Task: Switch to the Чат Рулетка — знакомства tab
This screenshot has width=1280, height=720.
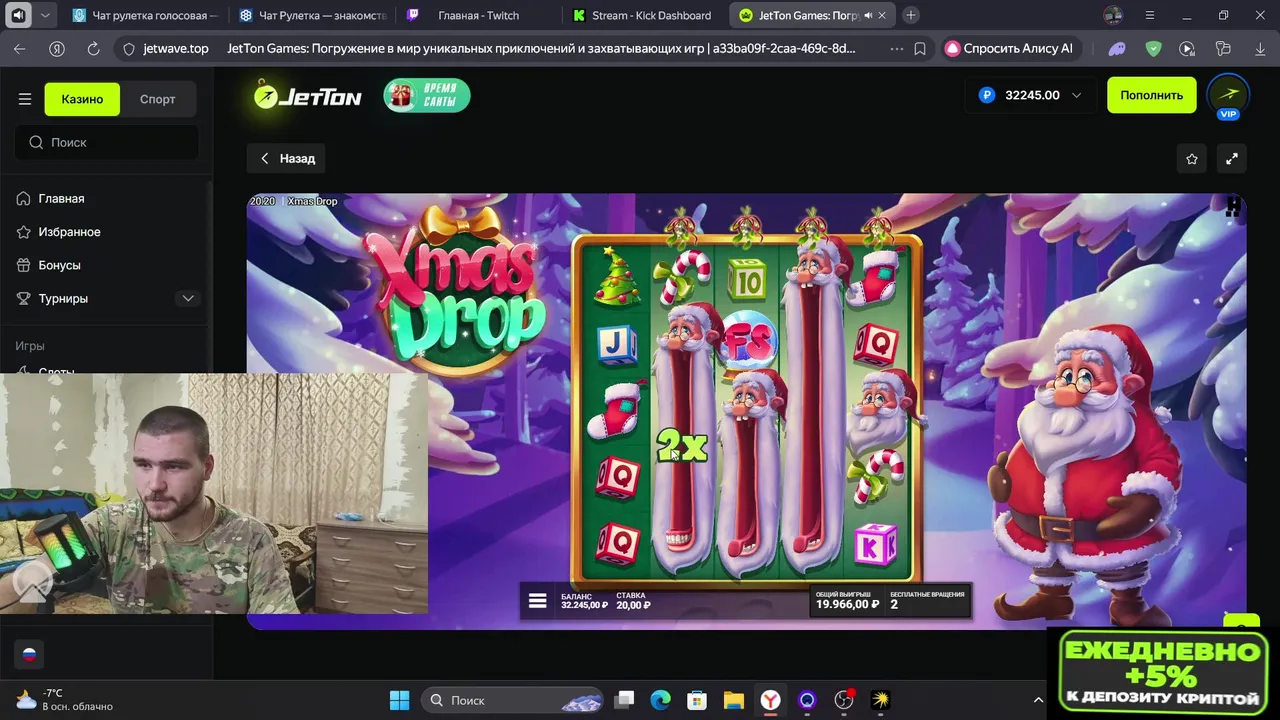Action: point(311,15)
